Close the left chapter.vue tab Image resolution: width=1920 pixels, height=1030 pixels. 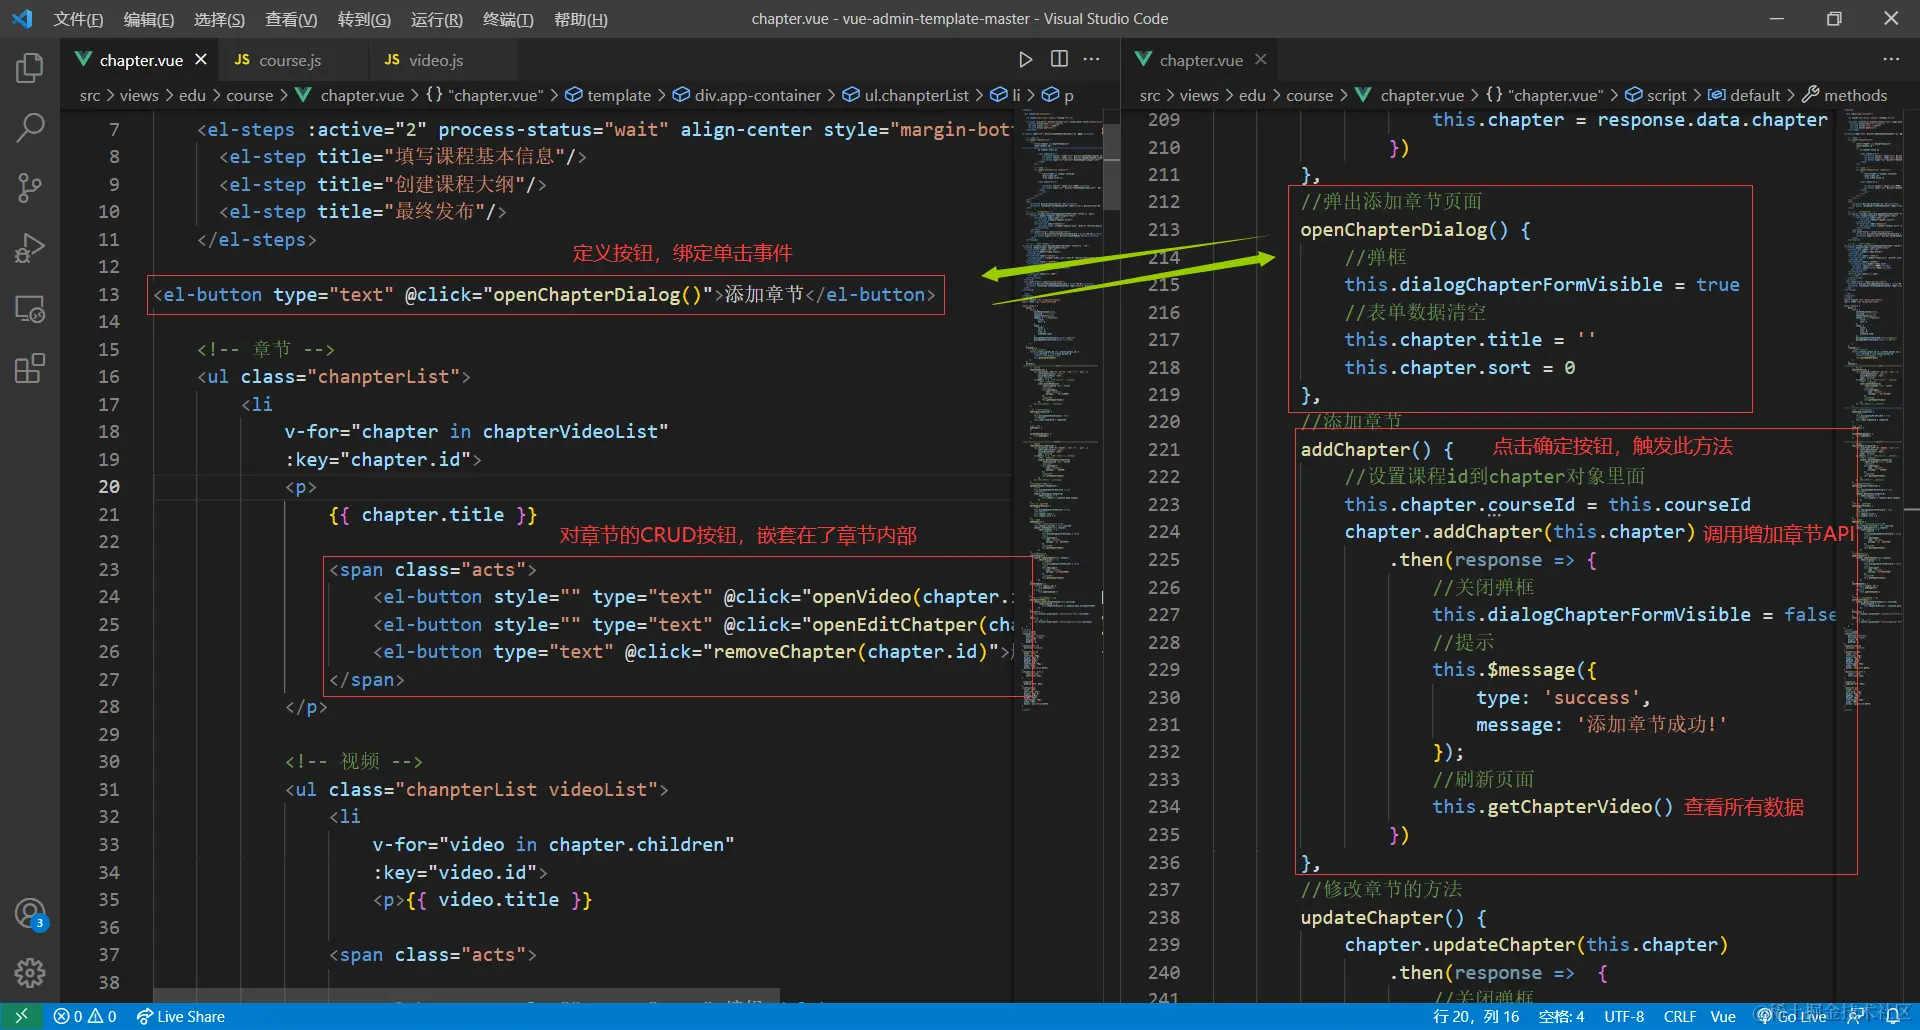click(x=201, y=60)
